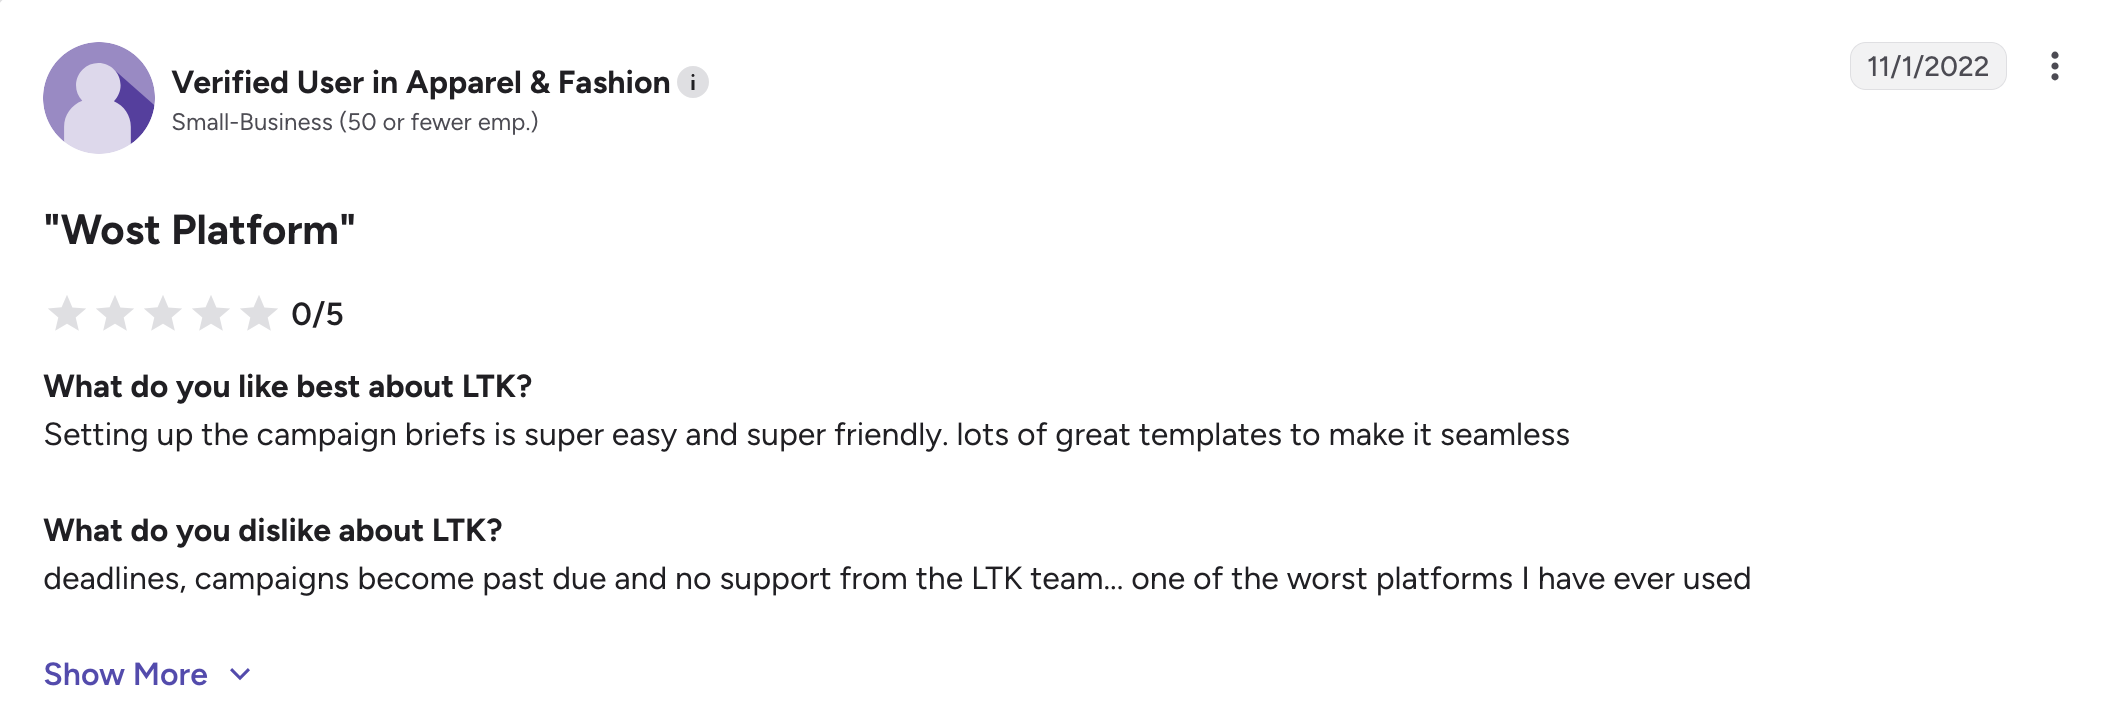Image resolution: width=2102 pixels, height=726 pixels.
Task: Click the worst platforms dislike answer text
Action: (897, 579)
